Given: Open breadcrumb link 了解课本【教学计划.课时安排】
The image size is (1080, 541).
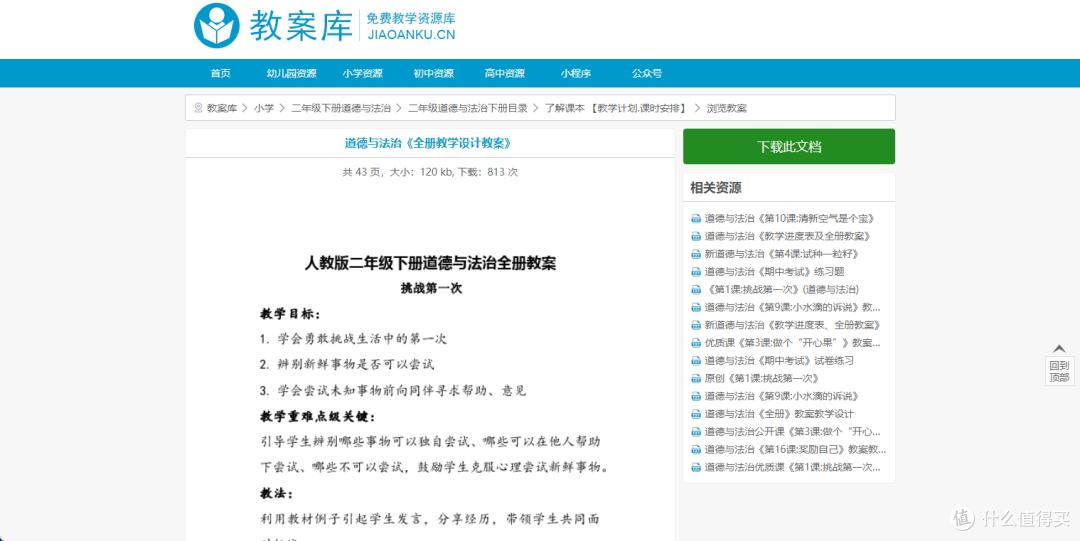Looking at the screenshot, I should click(x=616, y=108).
